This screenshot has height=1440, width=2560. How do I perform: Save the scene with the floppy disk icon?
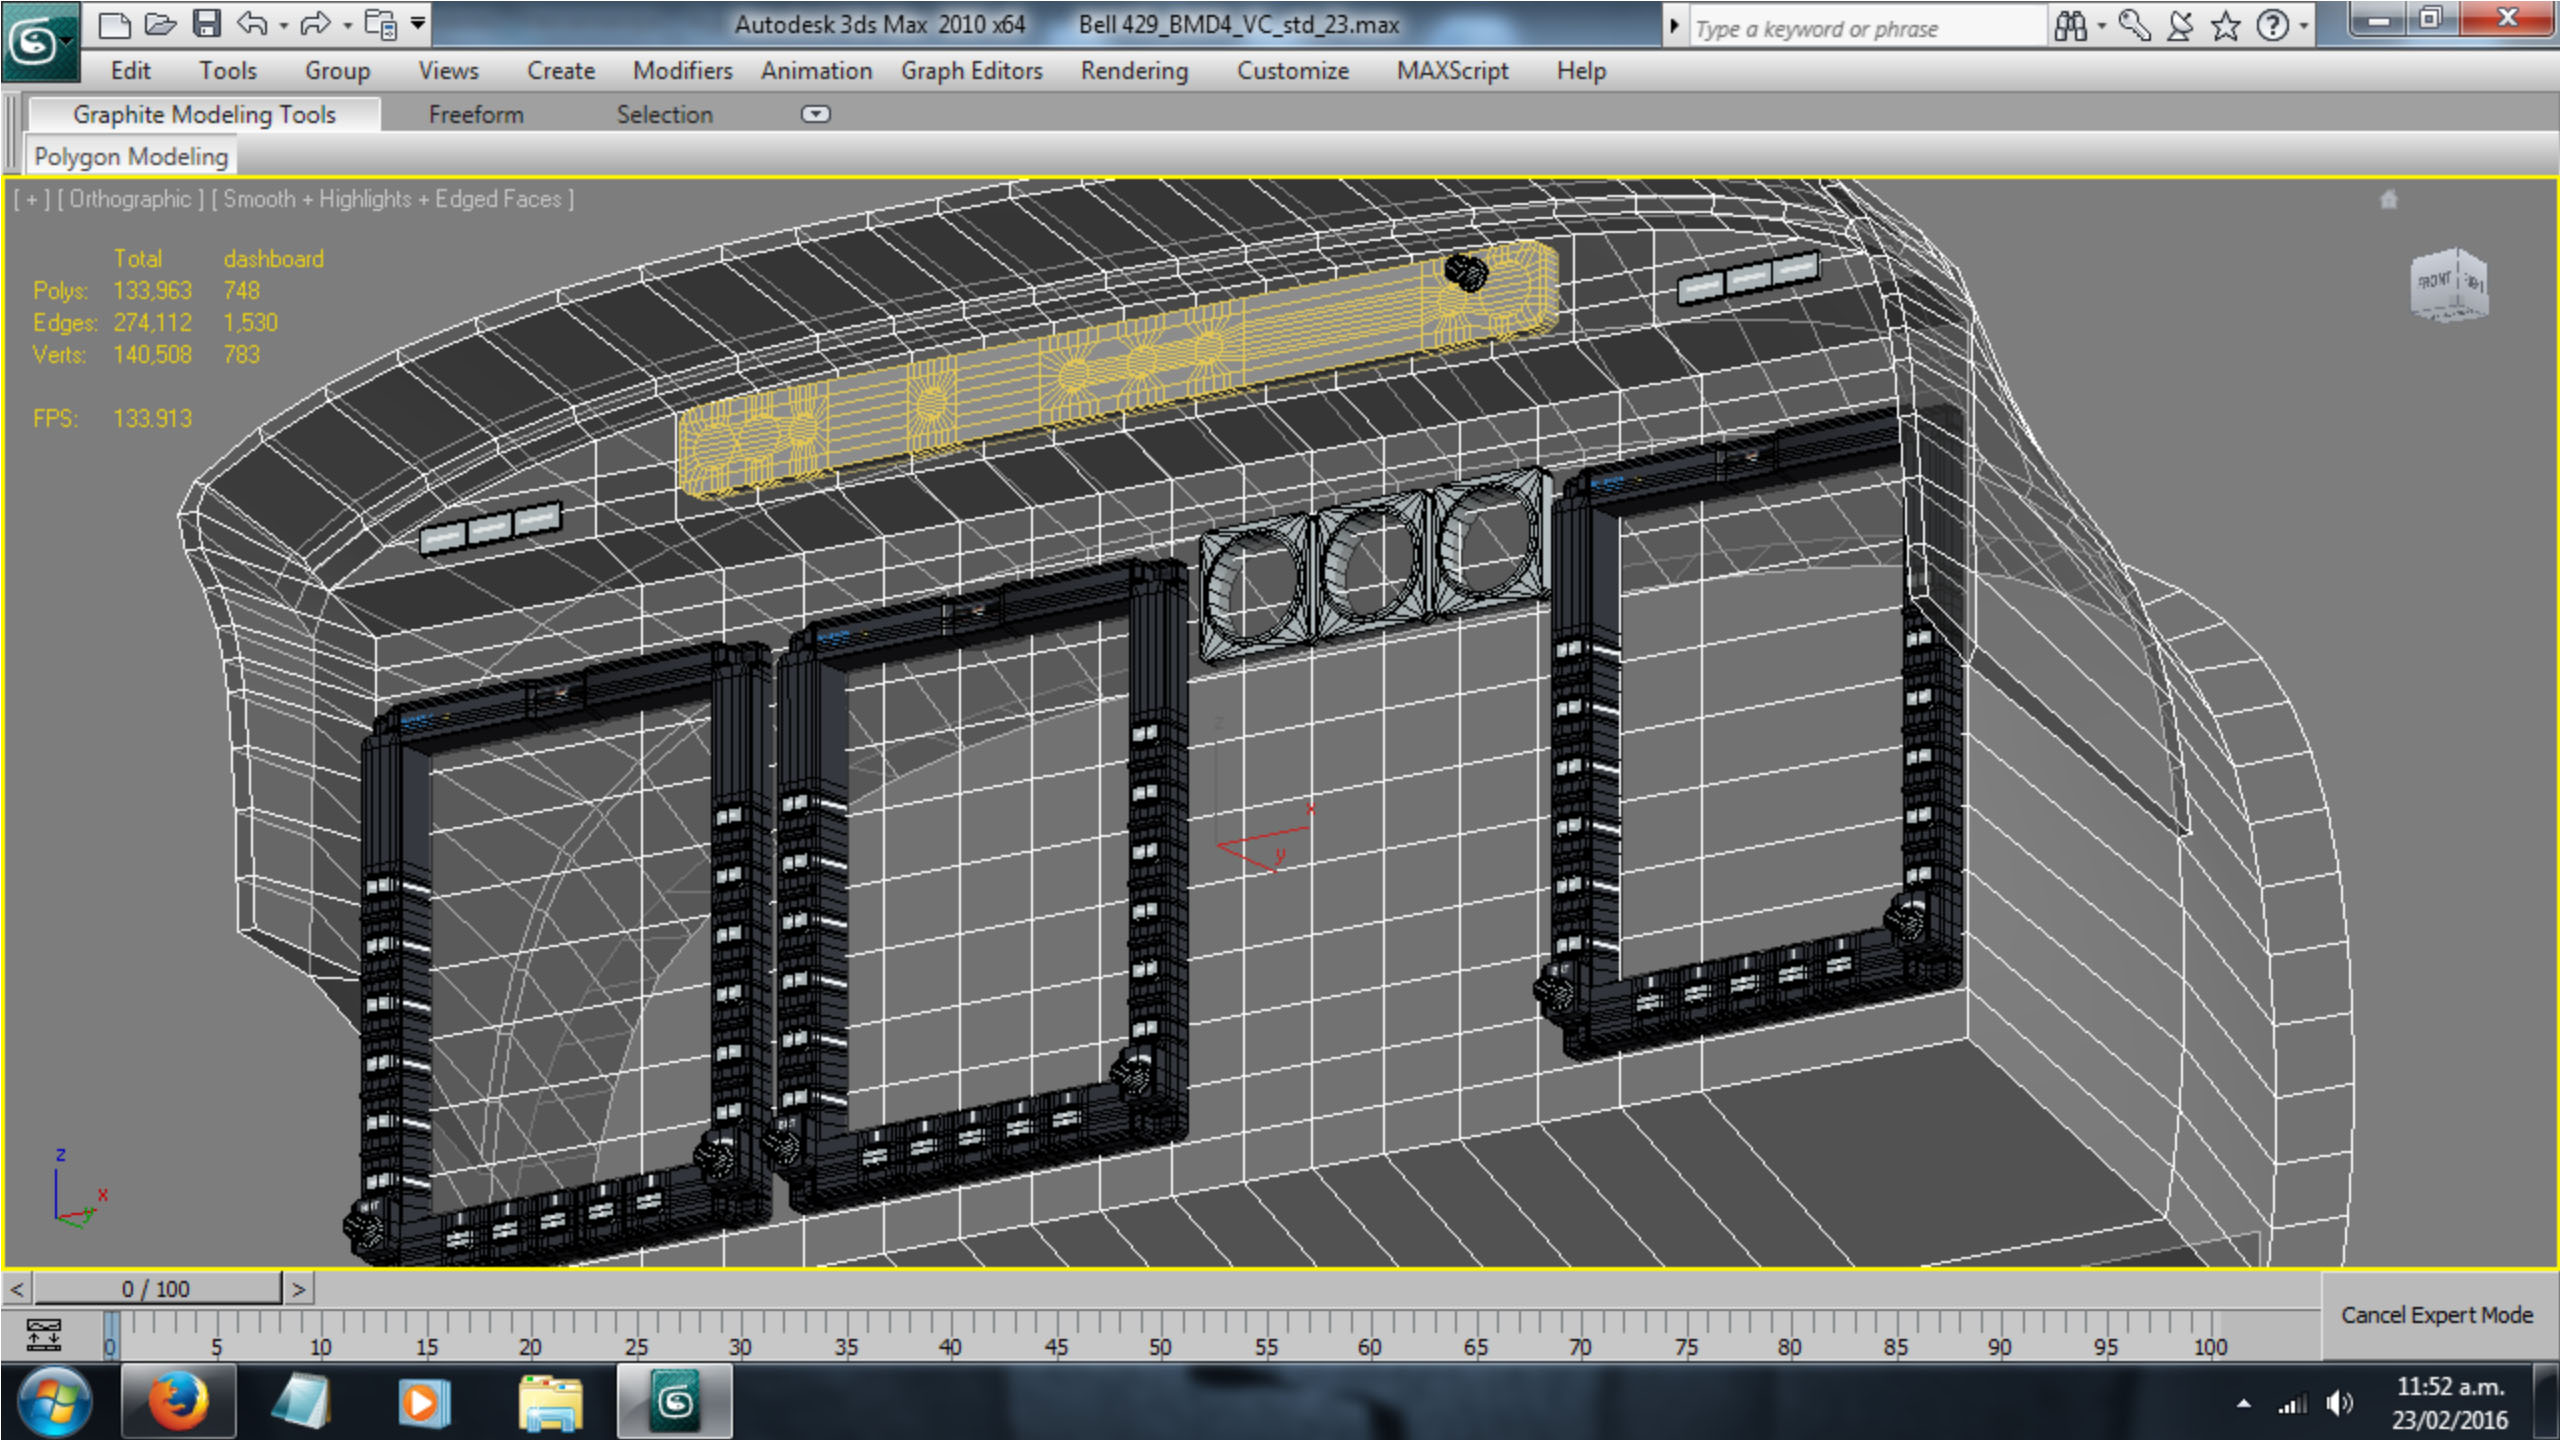[x=206, y=24]
